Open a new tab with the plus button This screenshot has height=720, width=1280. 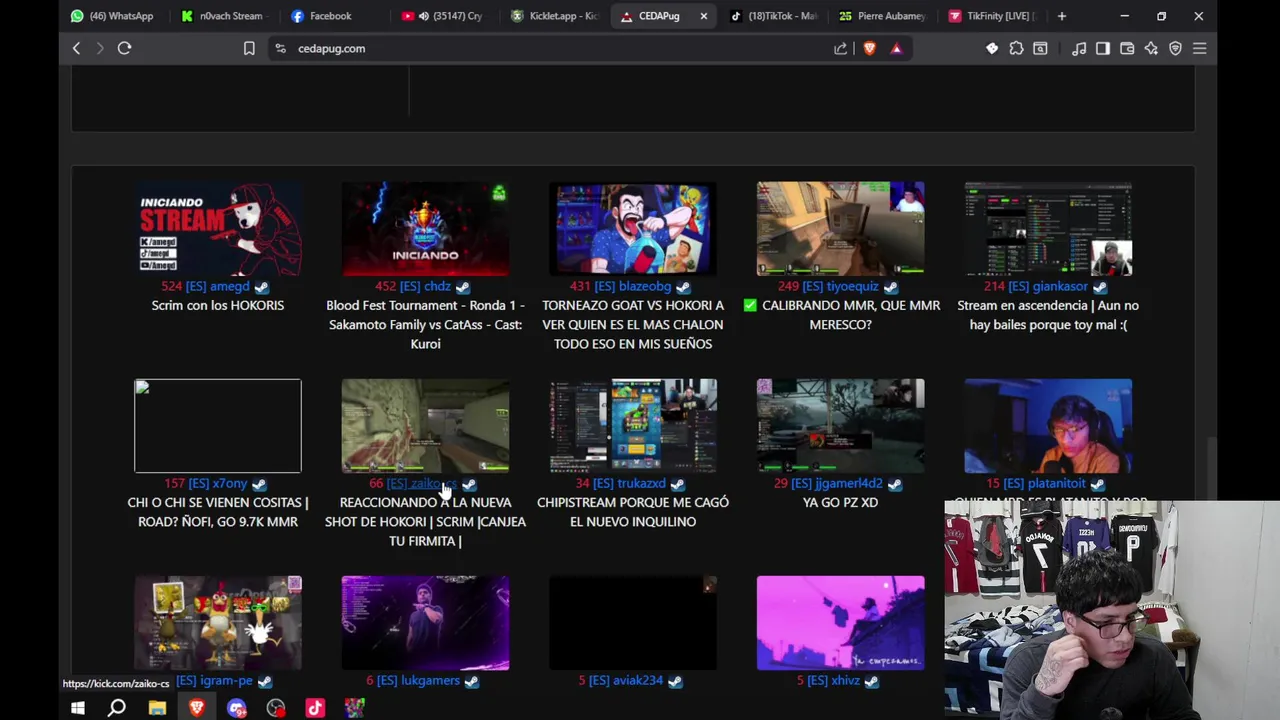coord(1061,16)
